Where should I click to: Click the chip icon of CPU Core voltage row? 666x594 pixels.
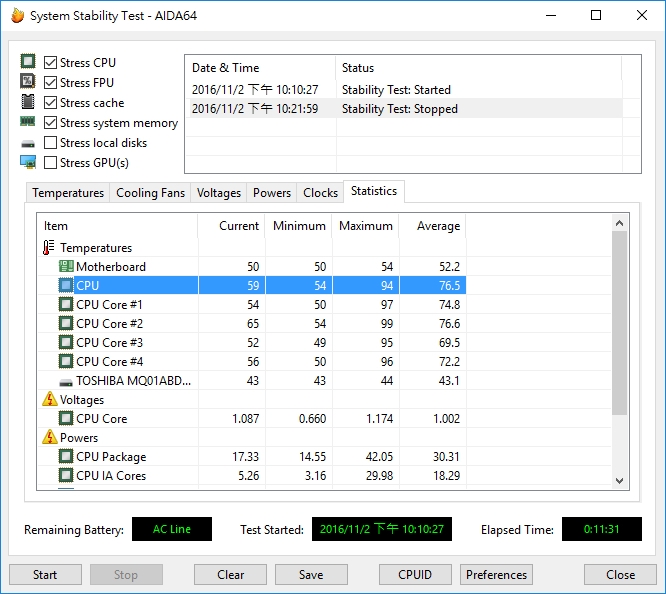tap(66, 418)
